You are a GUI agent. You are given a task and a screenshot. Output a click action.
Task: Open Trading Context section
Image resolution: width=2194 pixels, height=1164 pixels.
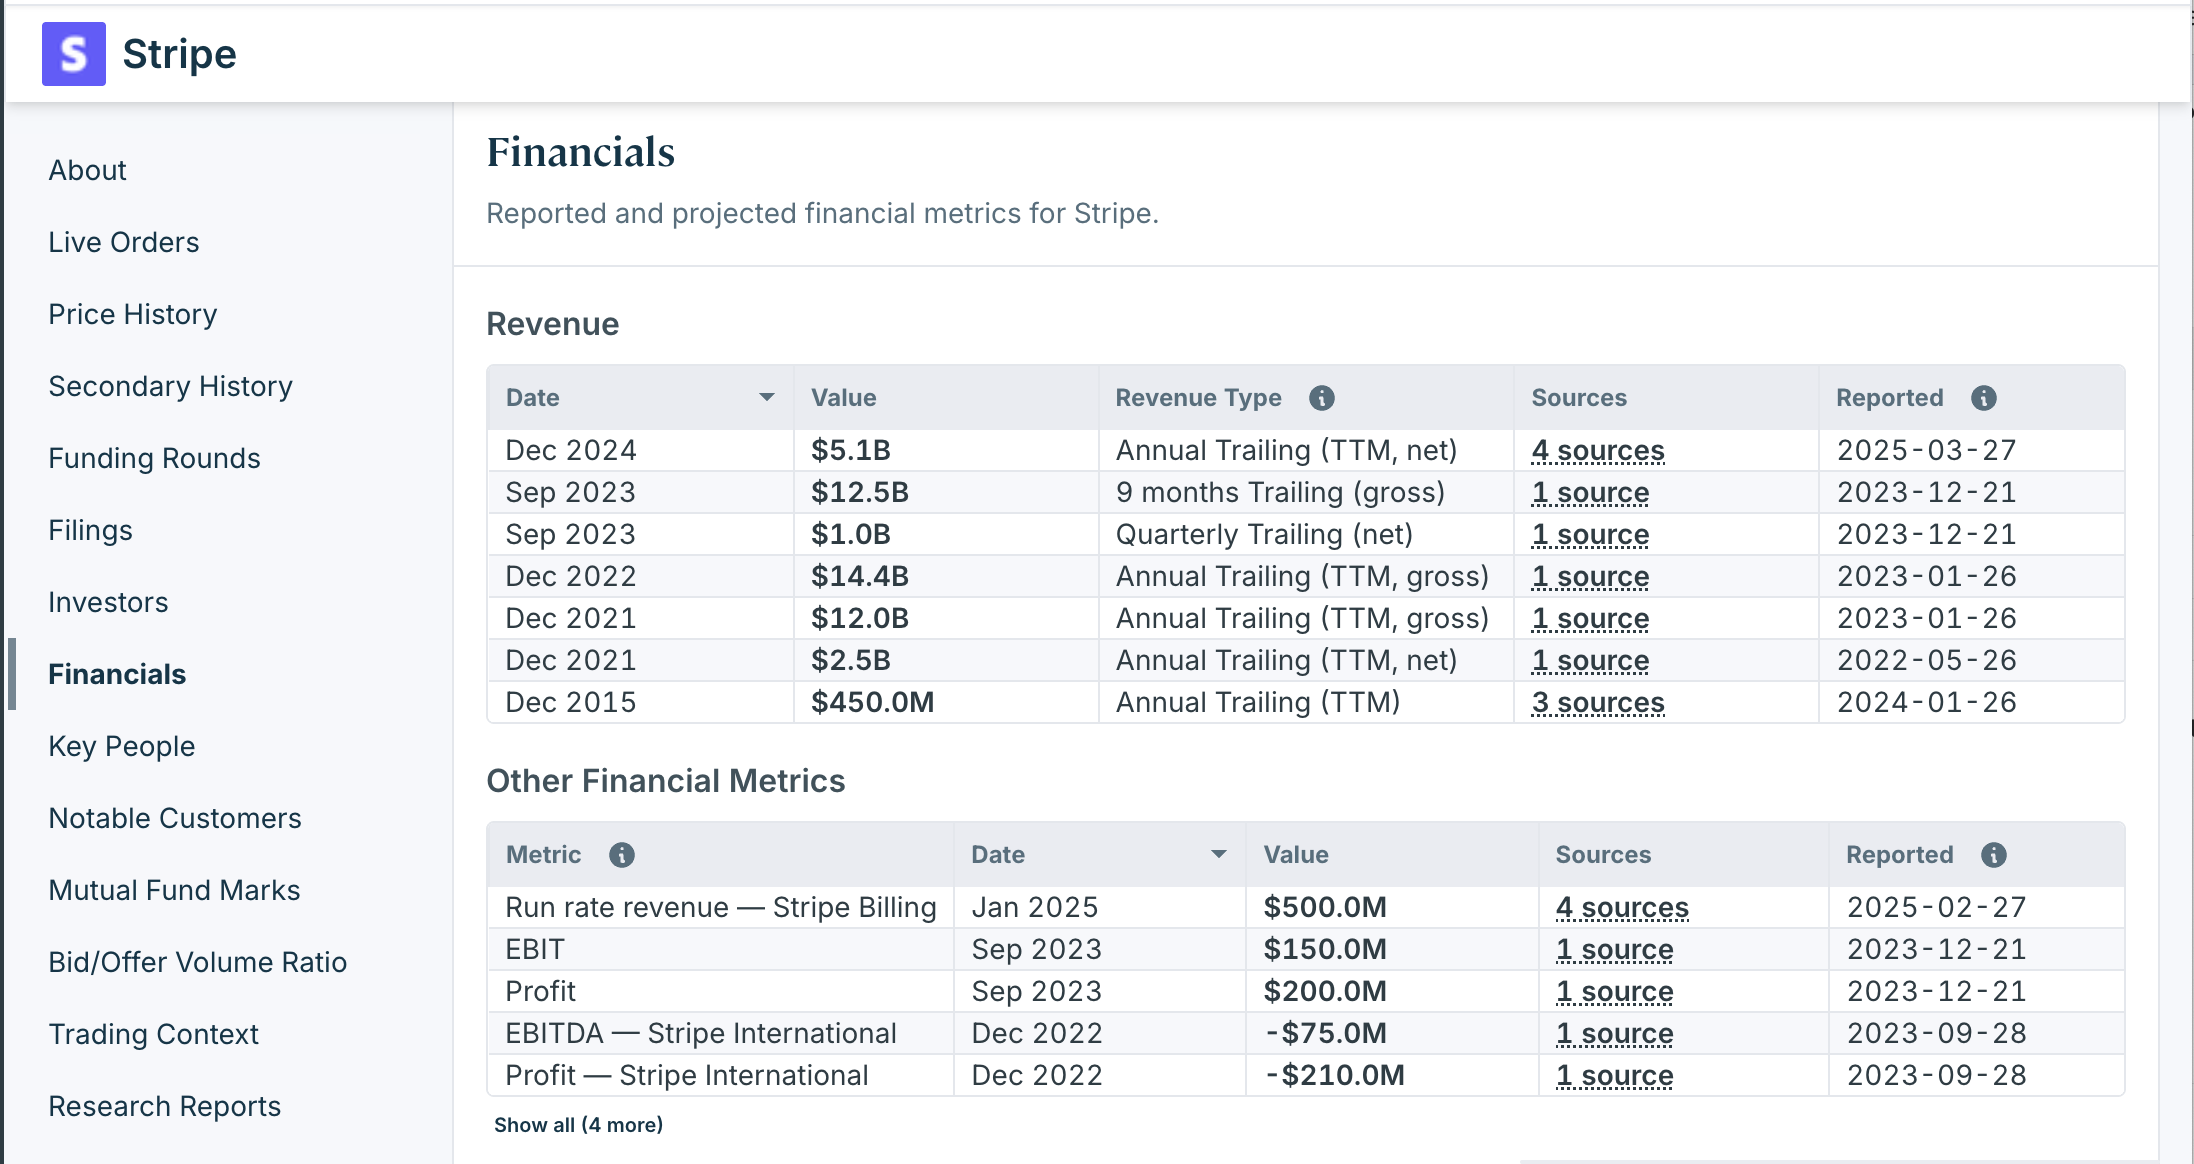(154, 1034)
